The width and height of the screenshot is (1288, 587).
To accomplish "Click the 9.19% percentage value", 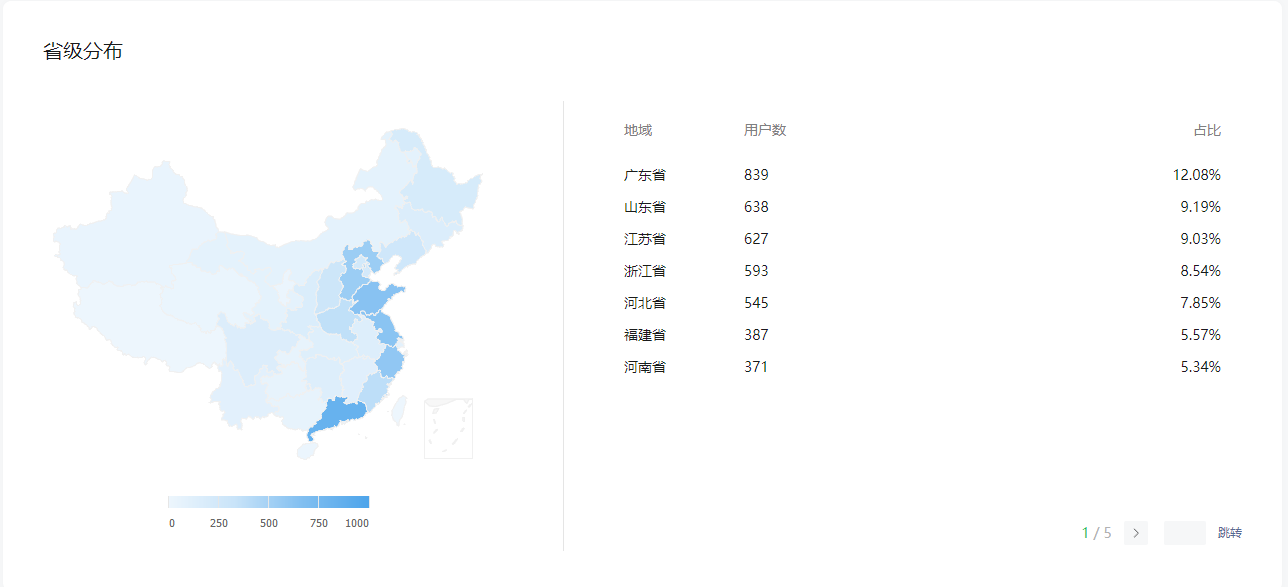I will coord(1201,207).
